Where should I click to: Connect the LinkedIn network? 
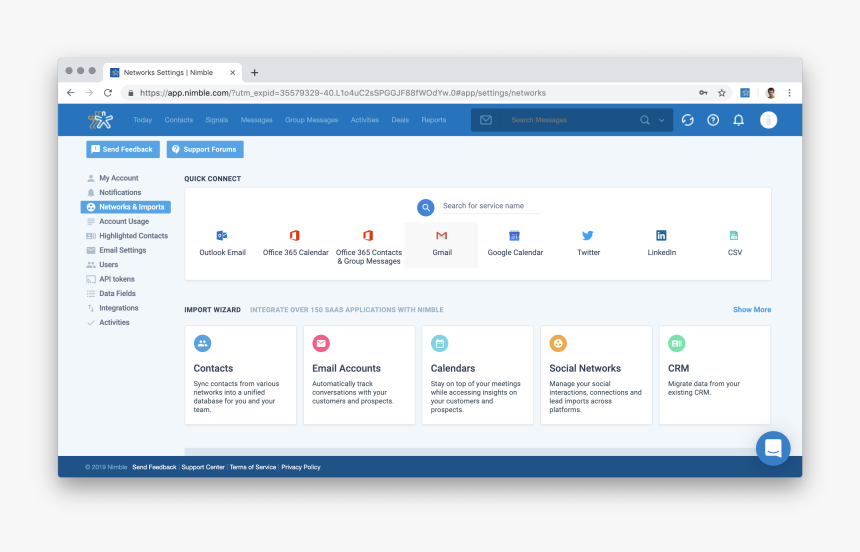(661, 245)
